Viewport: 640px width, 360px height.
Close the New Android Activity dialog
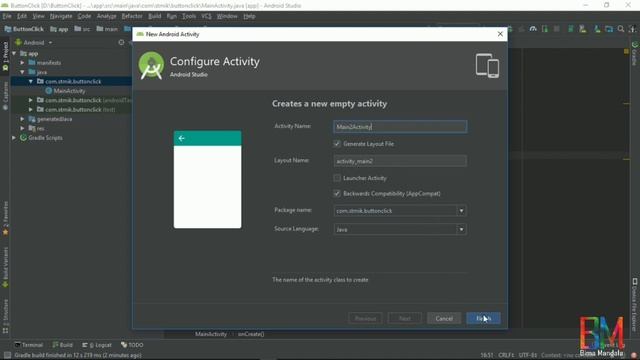500,34
